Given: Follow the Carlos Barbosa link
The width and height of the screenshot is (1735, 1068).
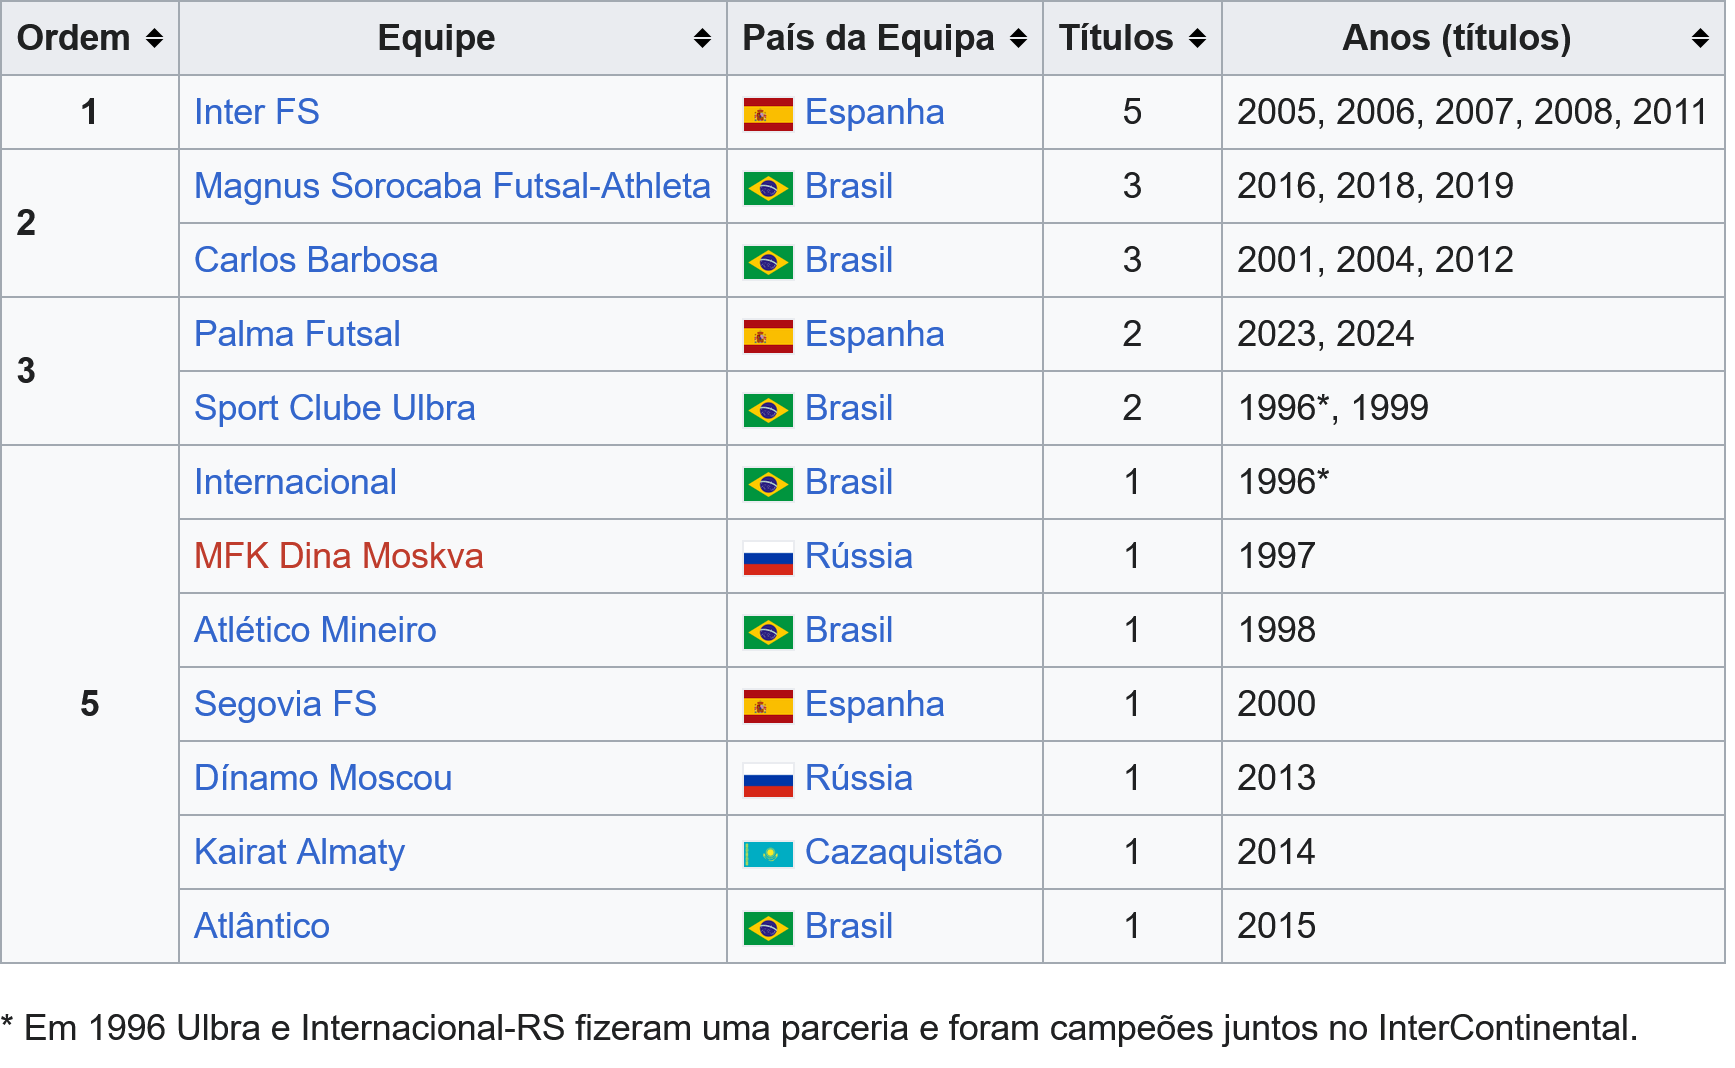Looking at the screenshot, I should click(x=316, y=260).
